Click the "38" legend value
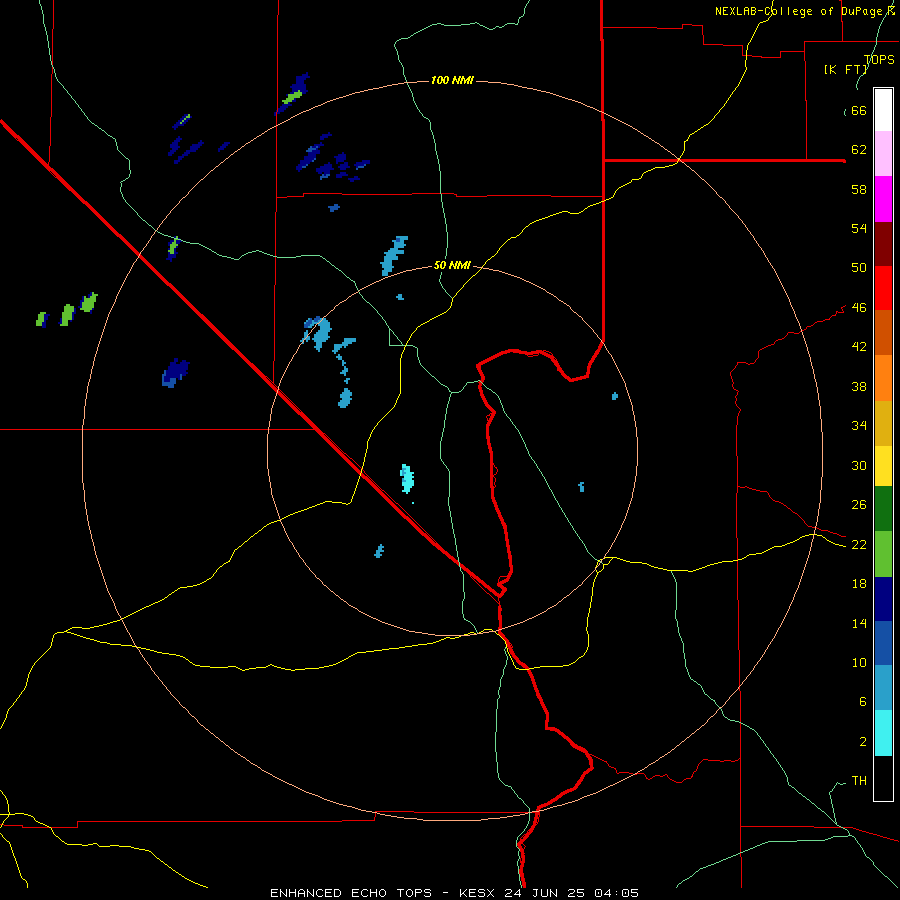 coord(859,386)
